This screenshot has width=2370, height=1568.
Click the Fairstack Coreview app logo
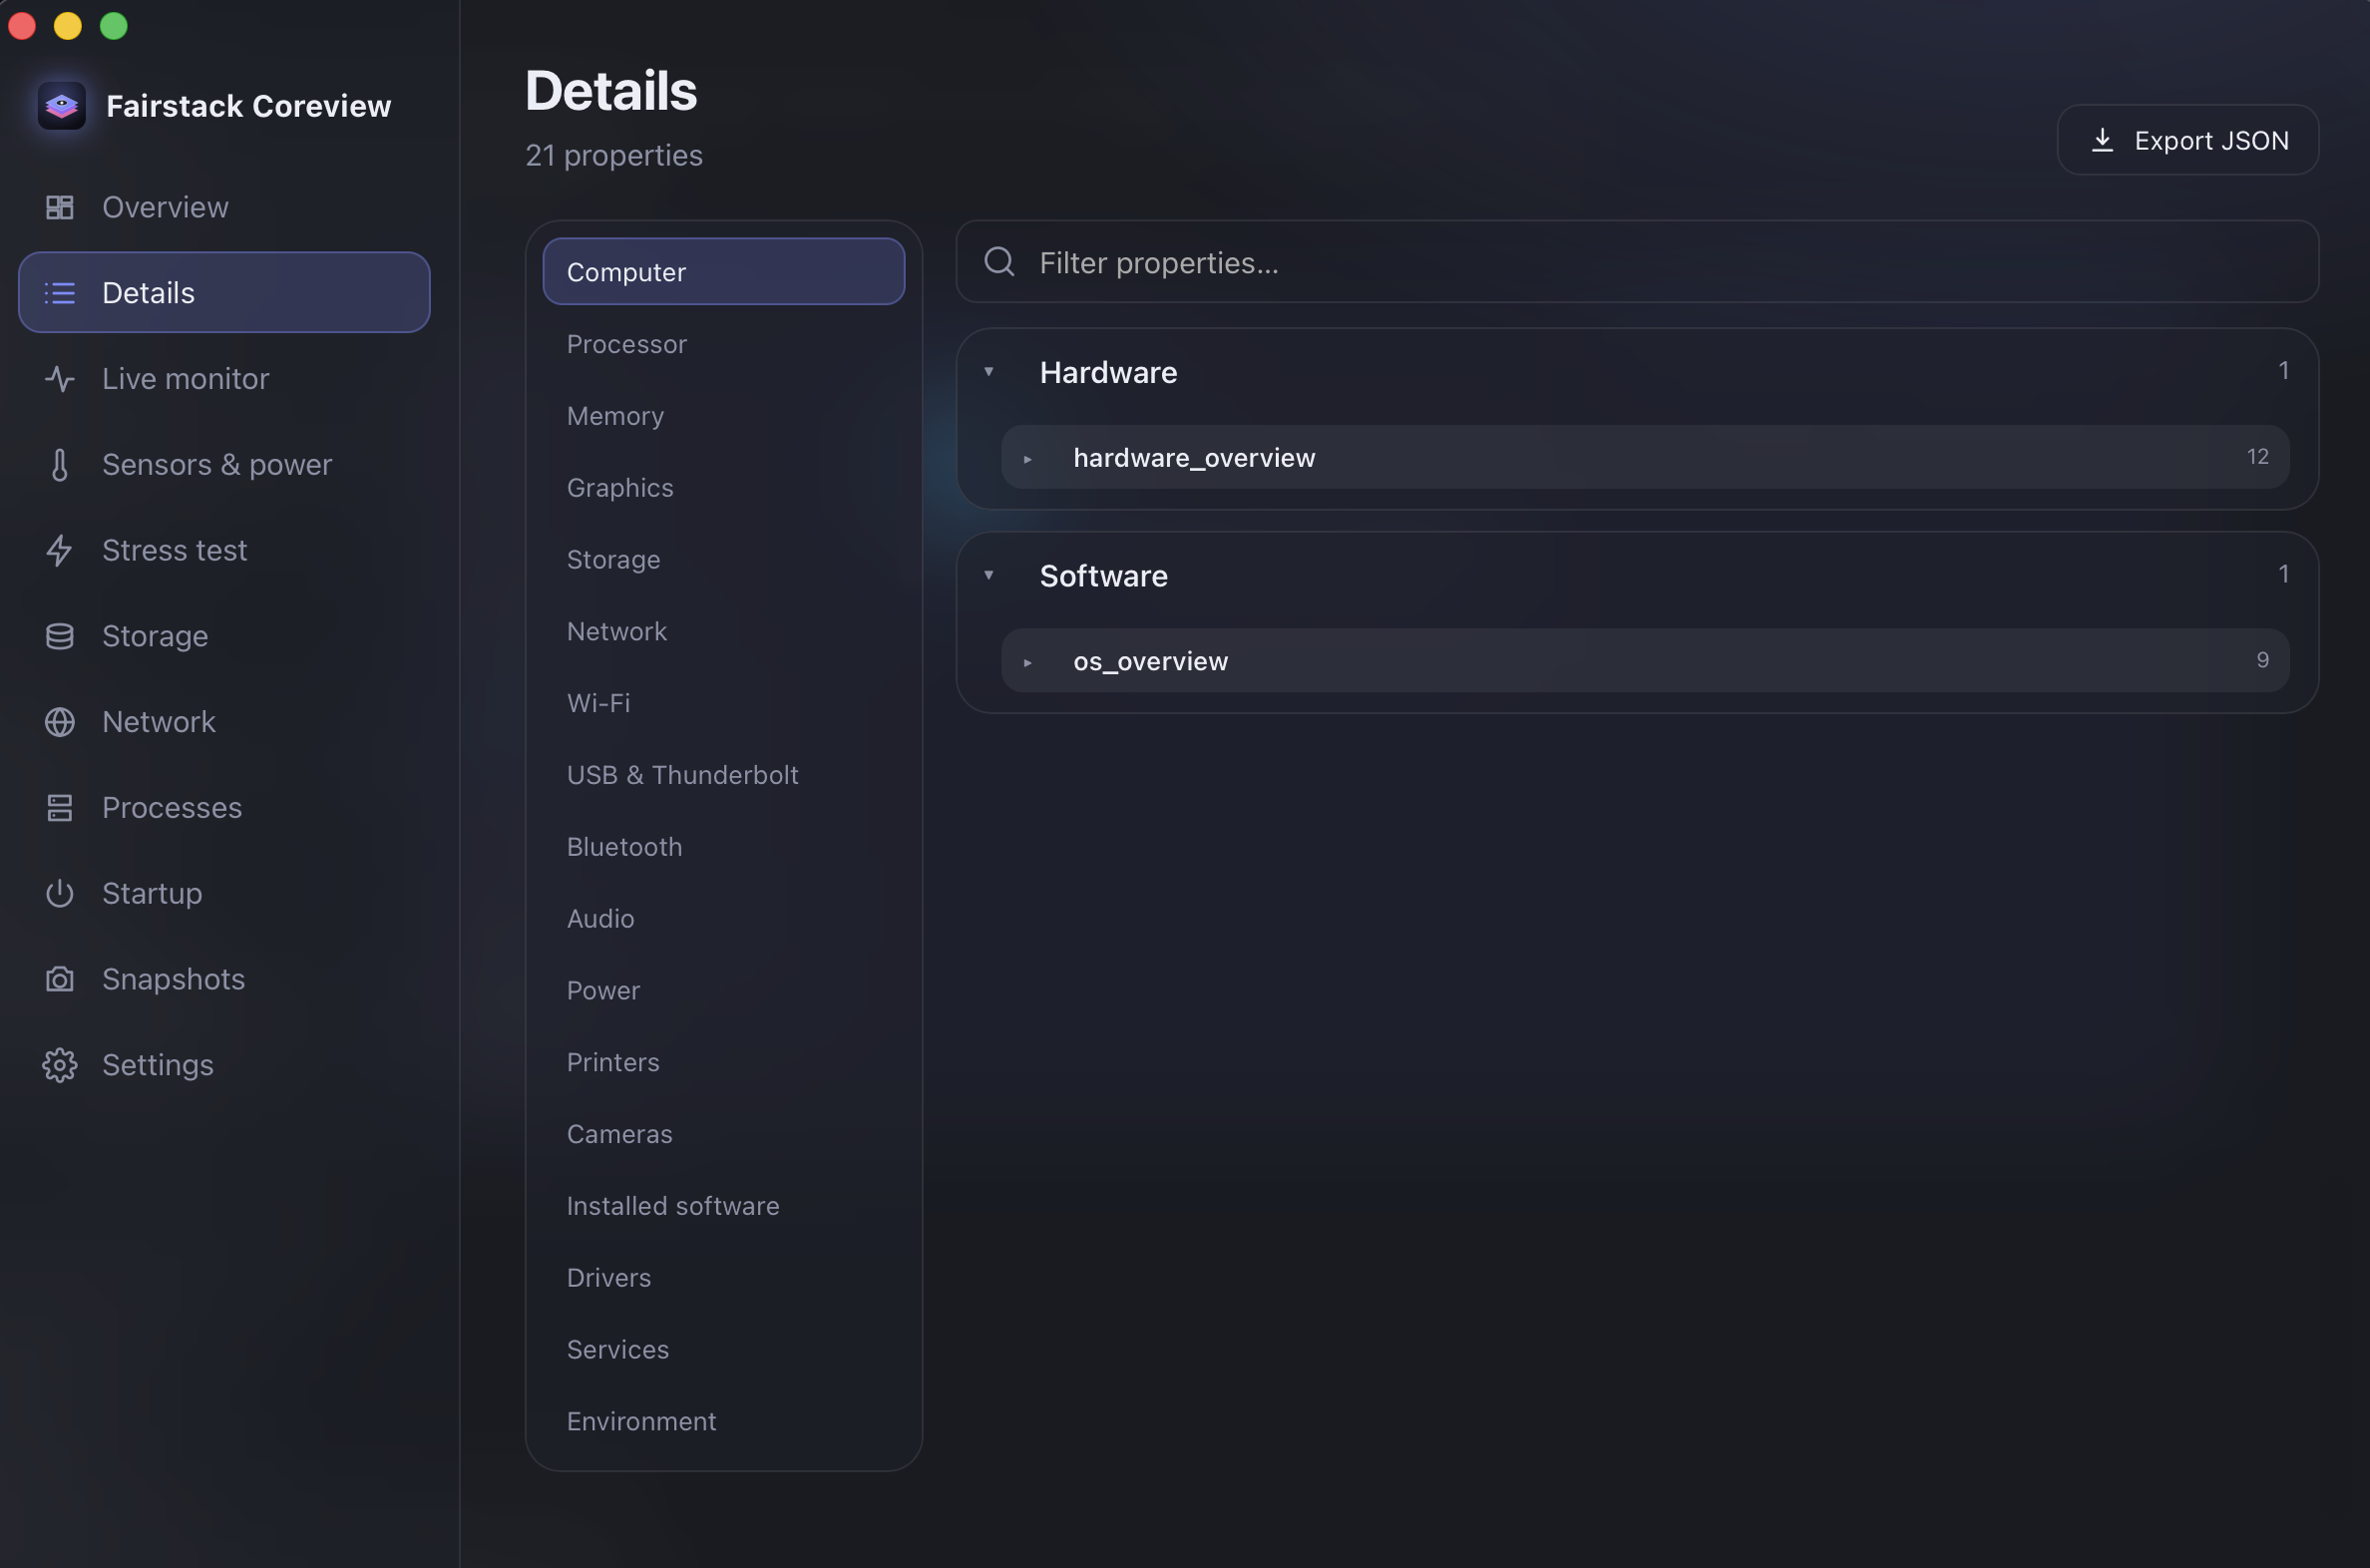pos(61,105)
